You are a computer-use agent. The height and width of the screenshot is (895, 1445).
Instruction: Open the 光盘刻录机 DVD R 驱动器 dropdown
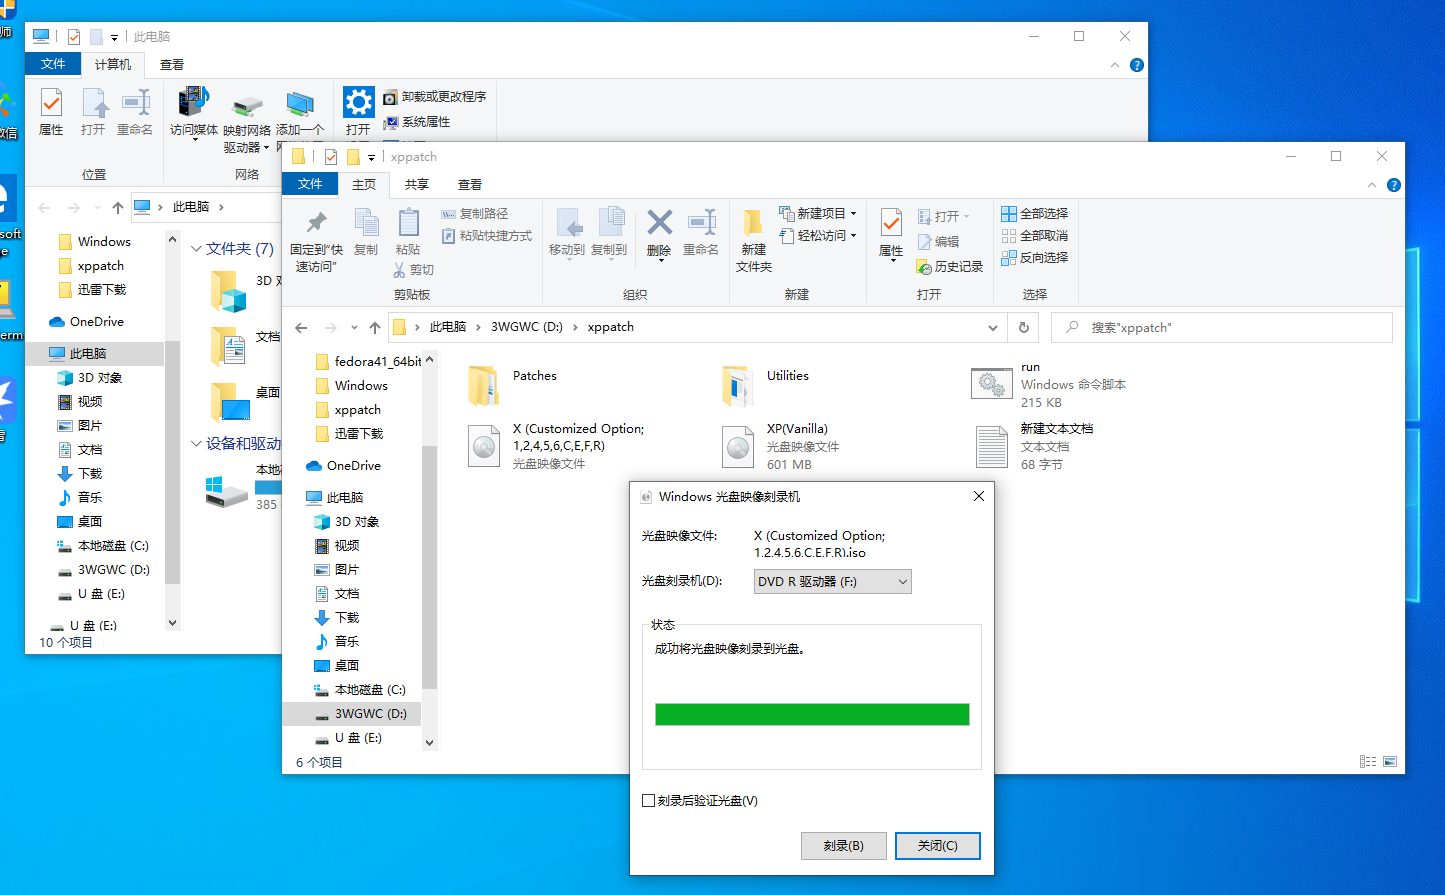click(x=833, y=581)
